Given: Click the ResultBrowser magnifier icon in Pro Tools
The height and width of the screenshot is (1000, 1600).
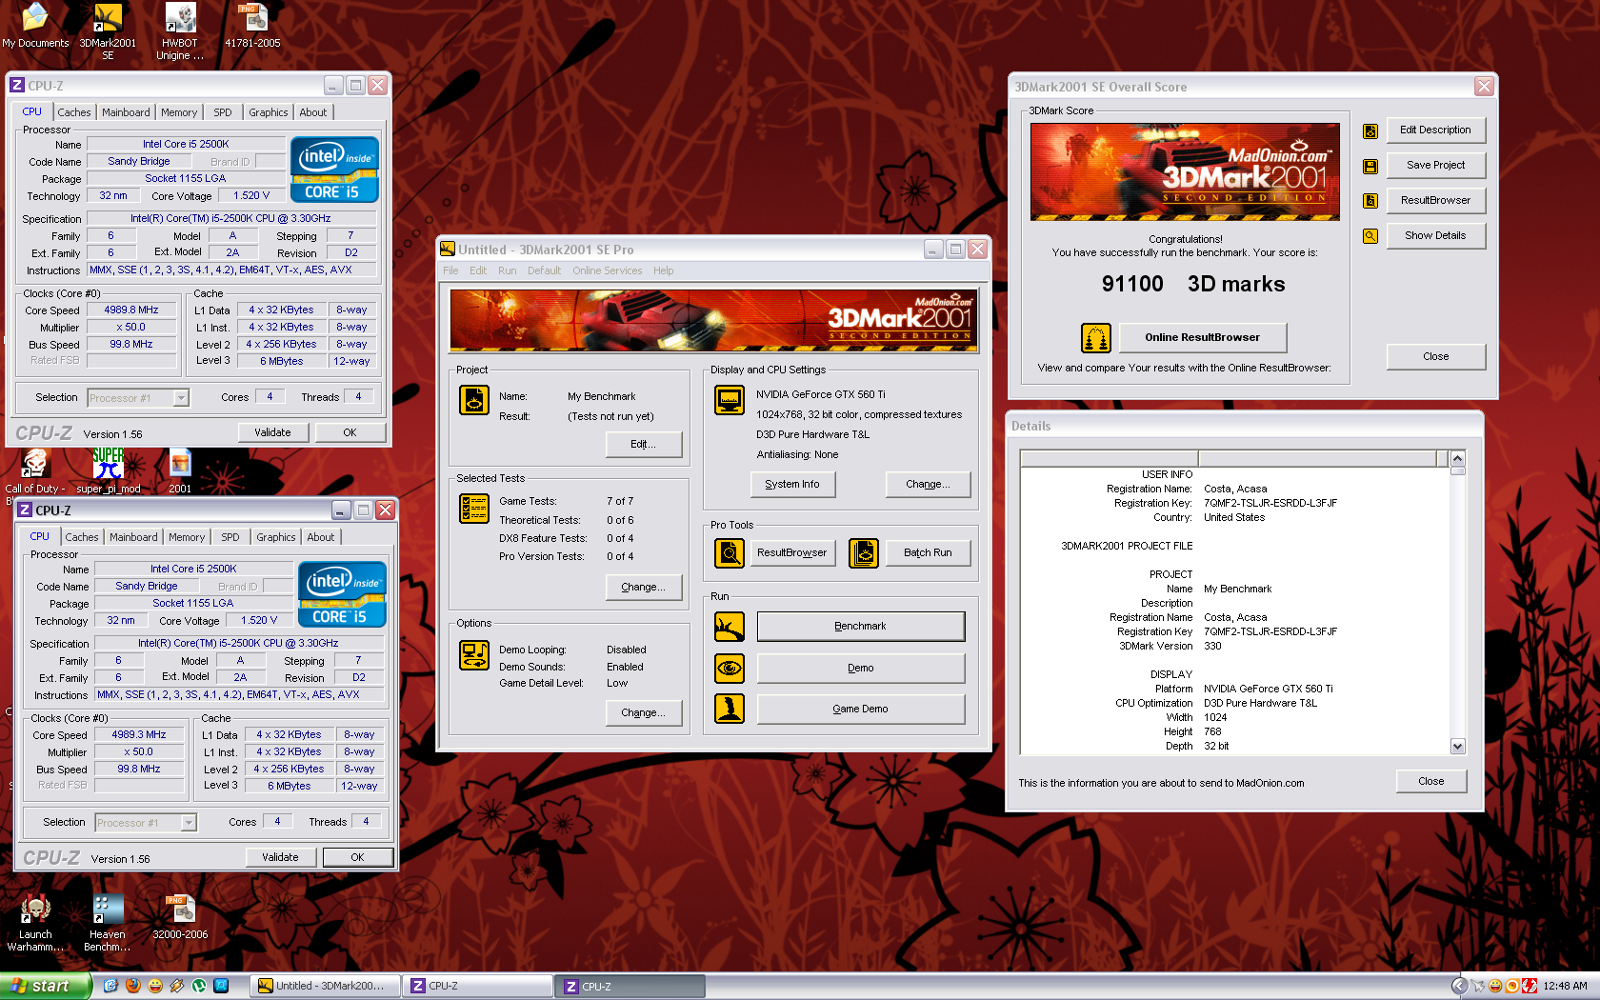Looking at the screenshot, I should [729, 552].
